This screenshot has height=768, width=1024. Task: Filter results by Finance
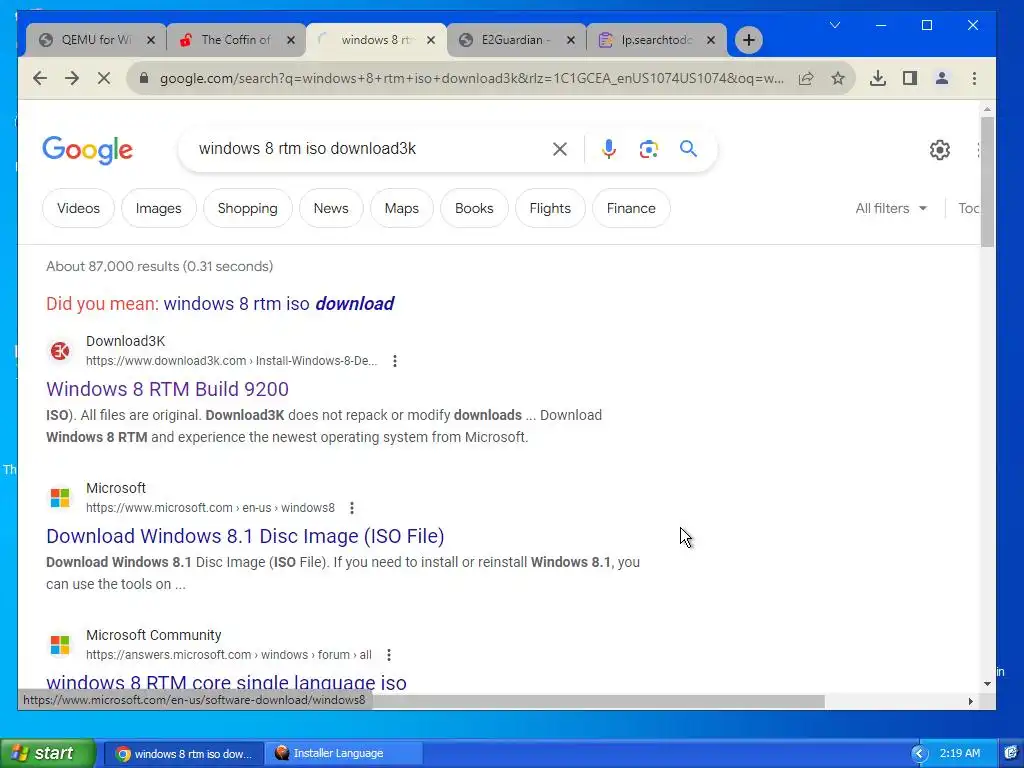click(x=631, y=208)
